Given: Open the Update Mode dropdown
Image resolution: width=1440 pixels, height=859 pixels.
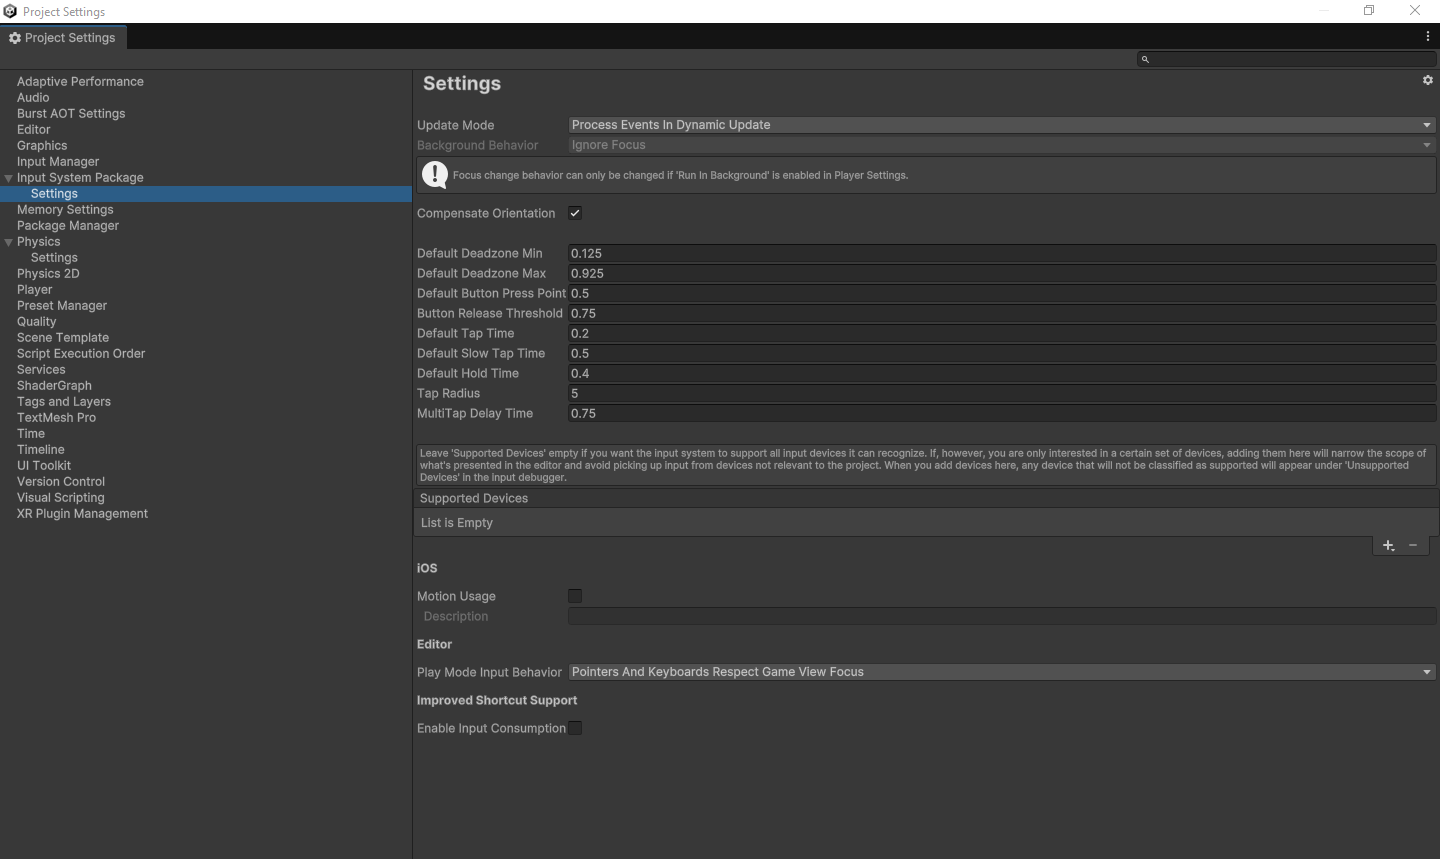Looking at the screenshot, I should click(x=1000, y=125).
